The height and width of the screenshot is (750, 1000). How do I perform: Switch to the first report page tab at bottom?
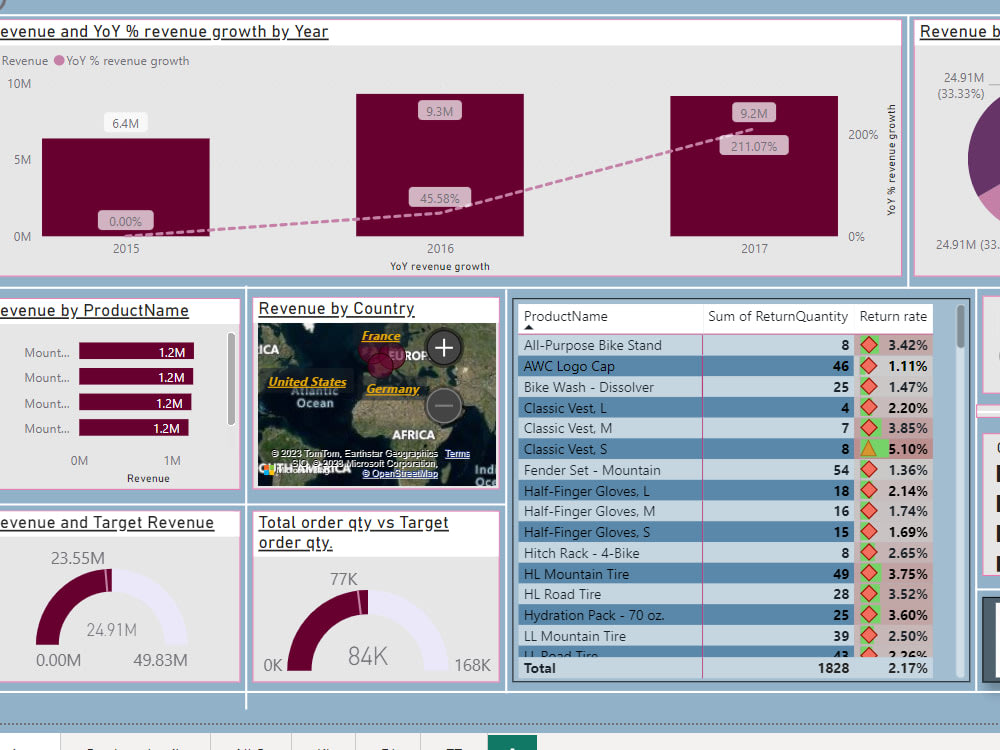click(x=30, y=744)
